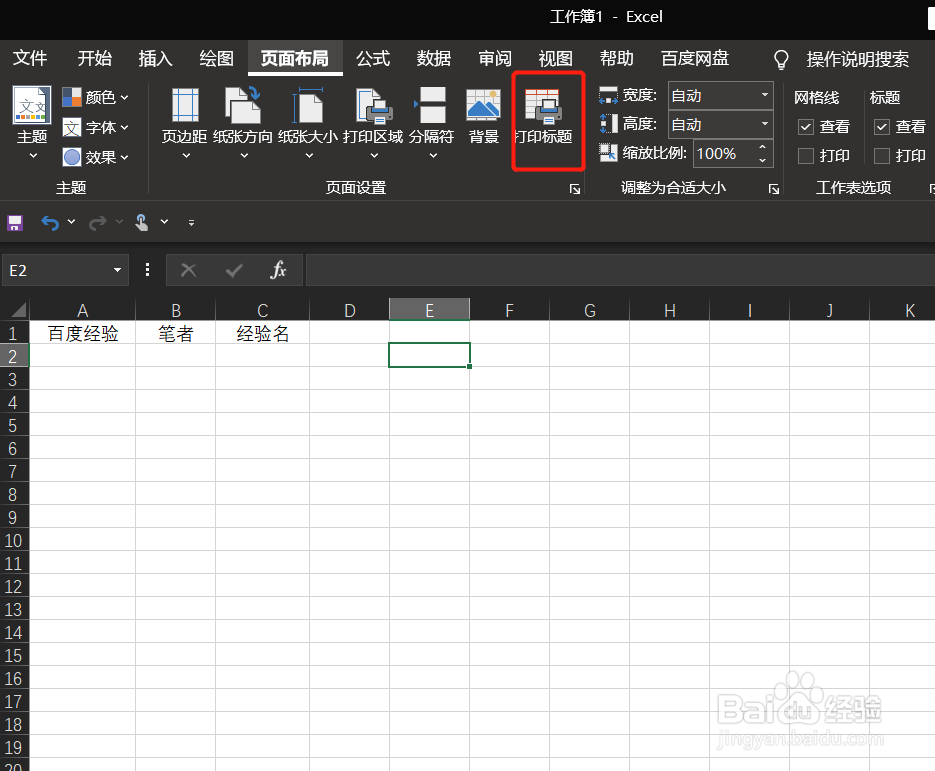The height and width of the screenshot is (771, 935).
Task: Switch to the Draw (绘图) tab
Action: coord(216,58)
